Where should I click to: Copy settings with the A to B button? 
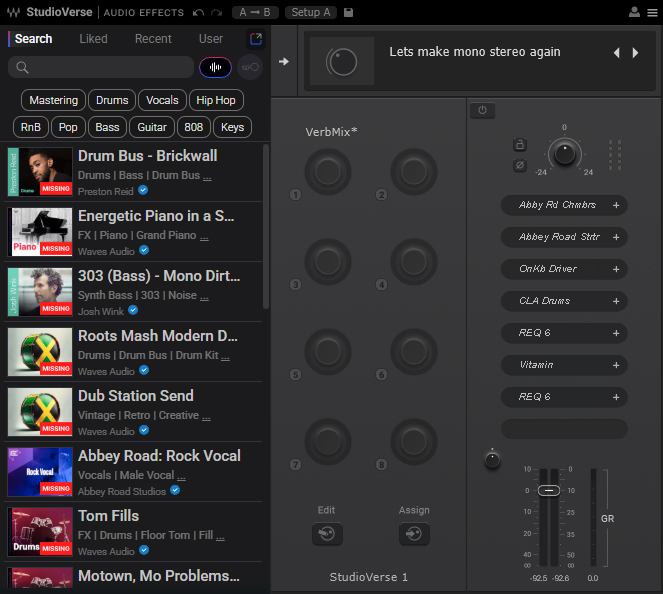pyautogui.click(x=255, y=12)
